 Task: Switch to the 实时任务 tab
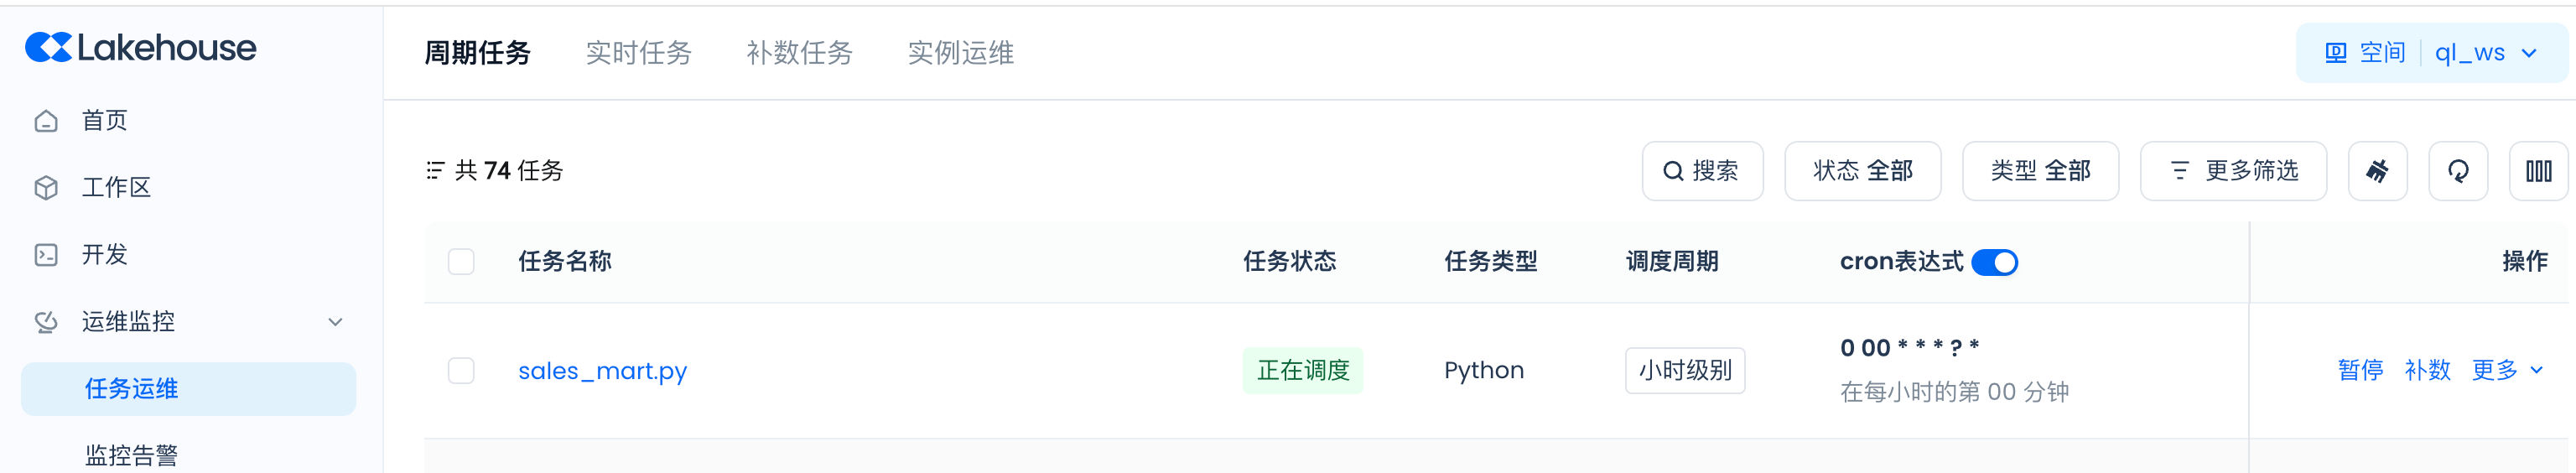click(x=638, y=53)
